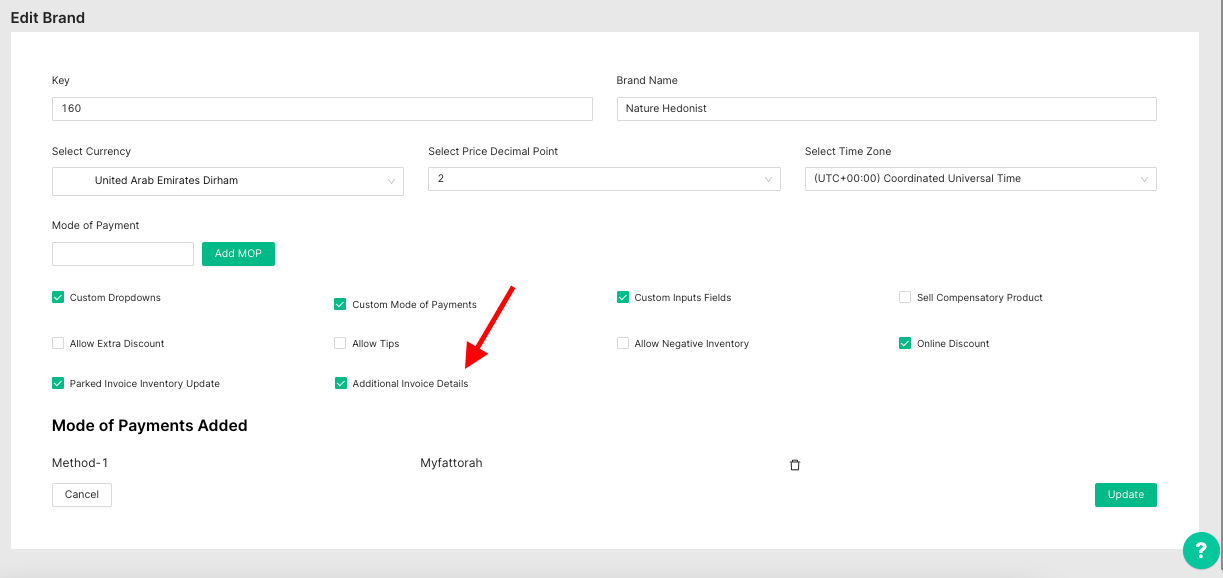This screenshot has height=578, width=1223.
Task: Enable the Allow Tips checkbox
Action: point(341,343)
